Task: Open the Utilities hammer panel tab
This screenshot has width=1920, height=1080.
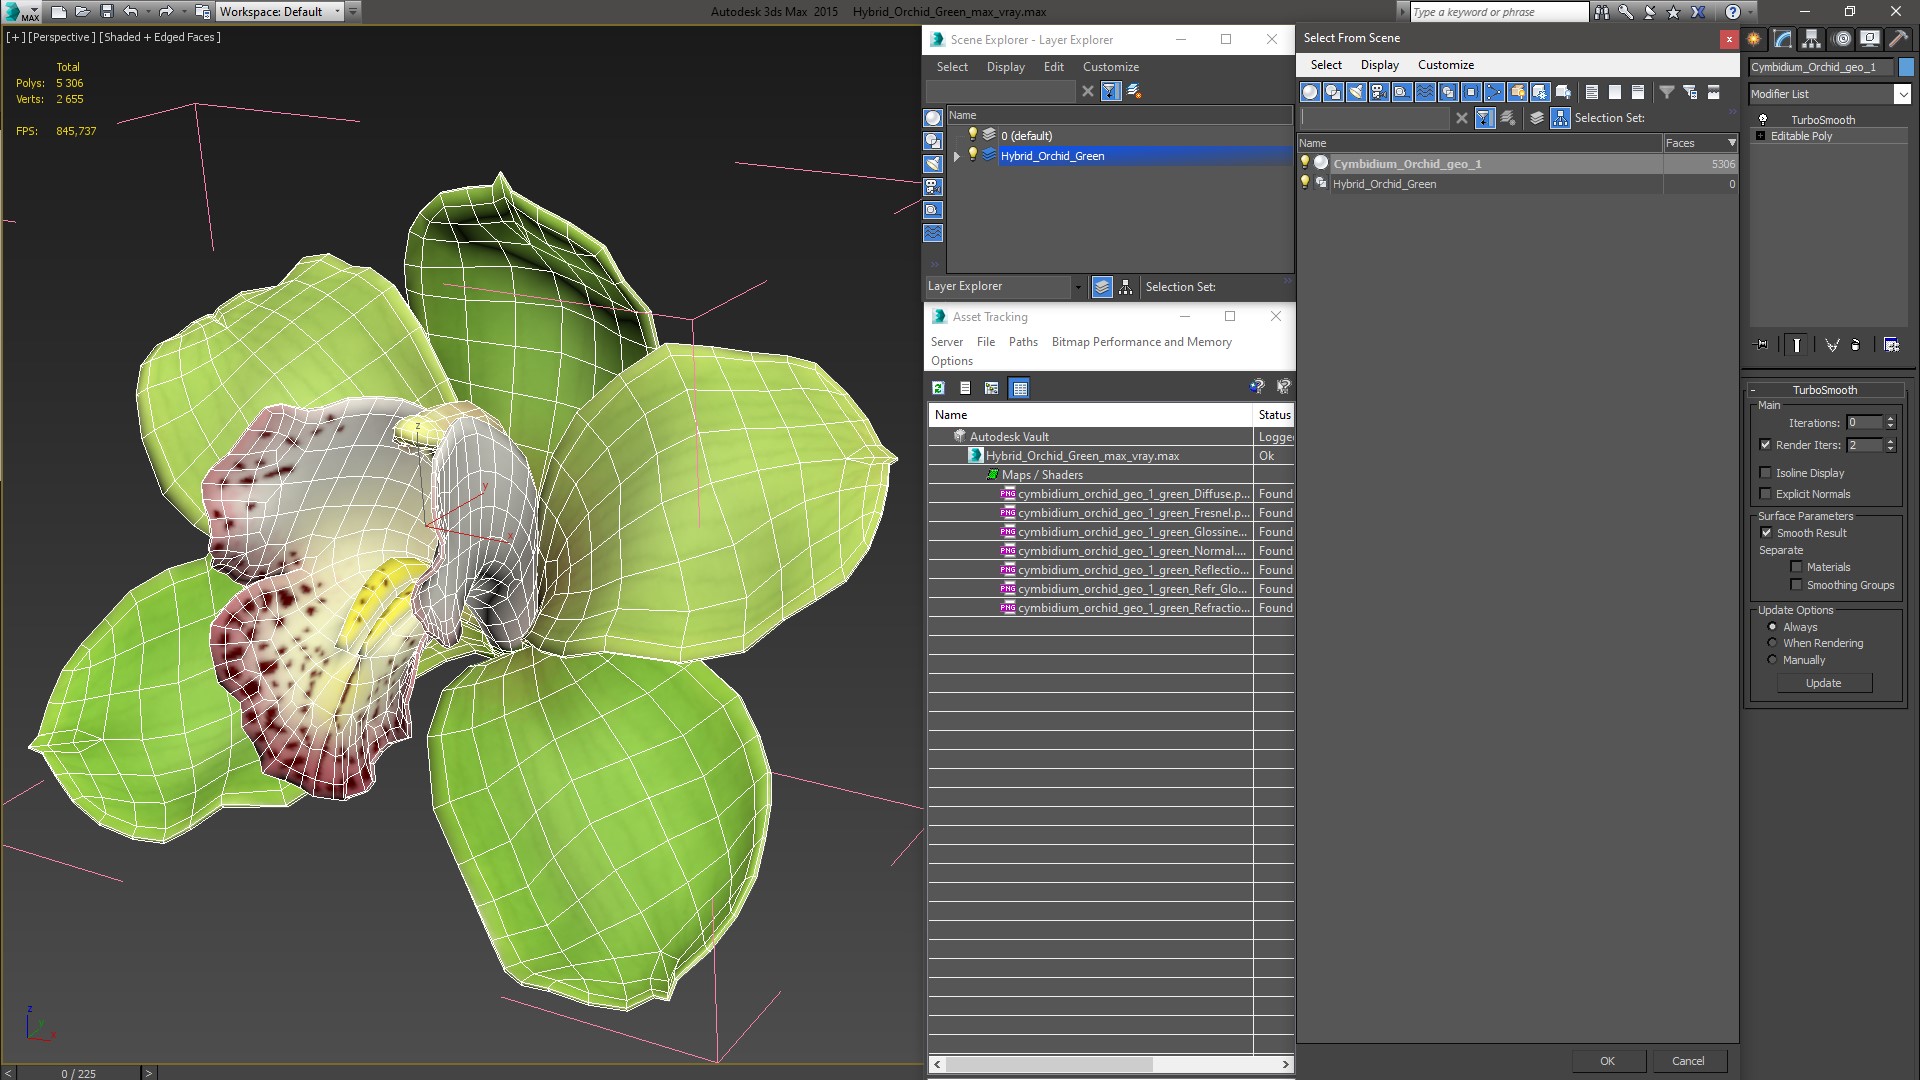Action: (x=1898, y=39)
